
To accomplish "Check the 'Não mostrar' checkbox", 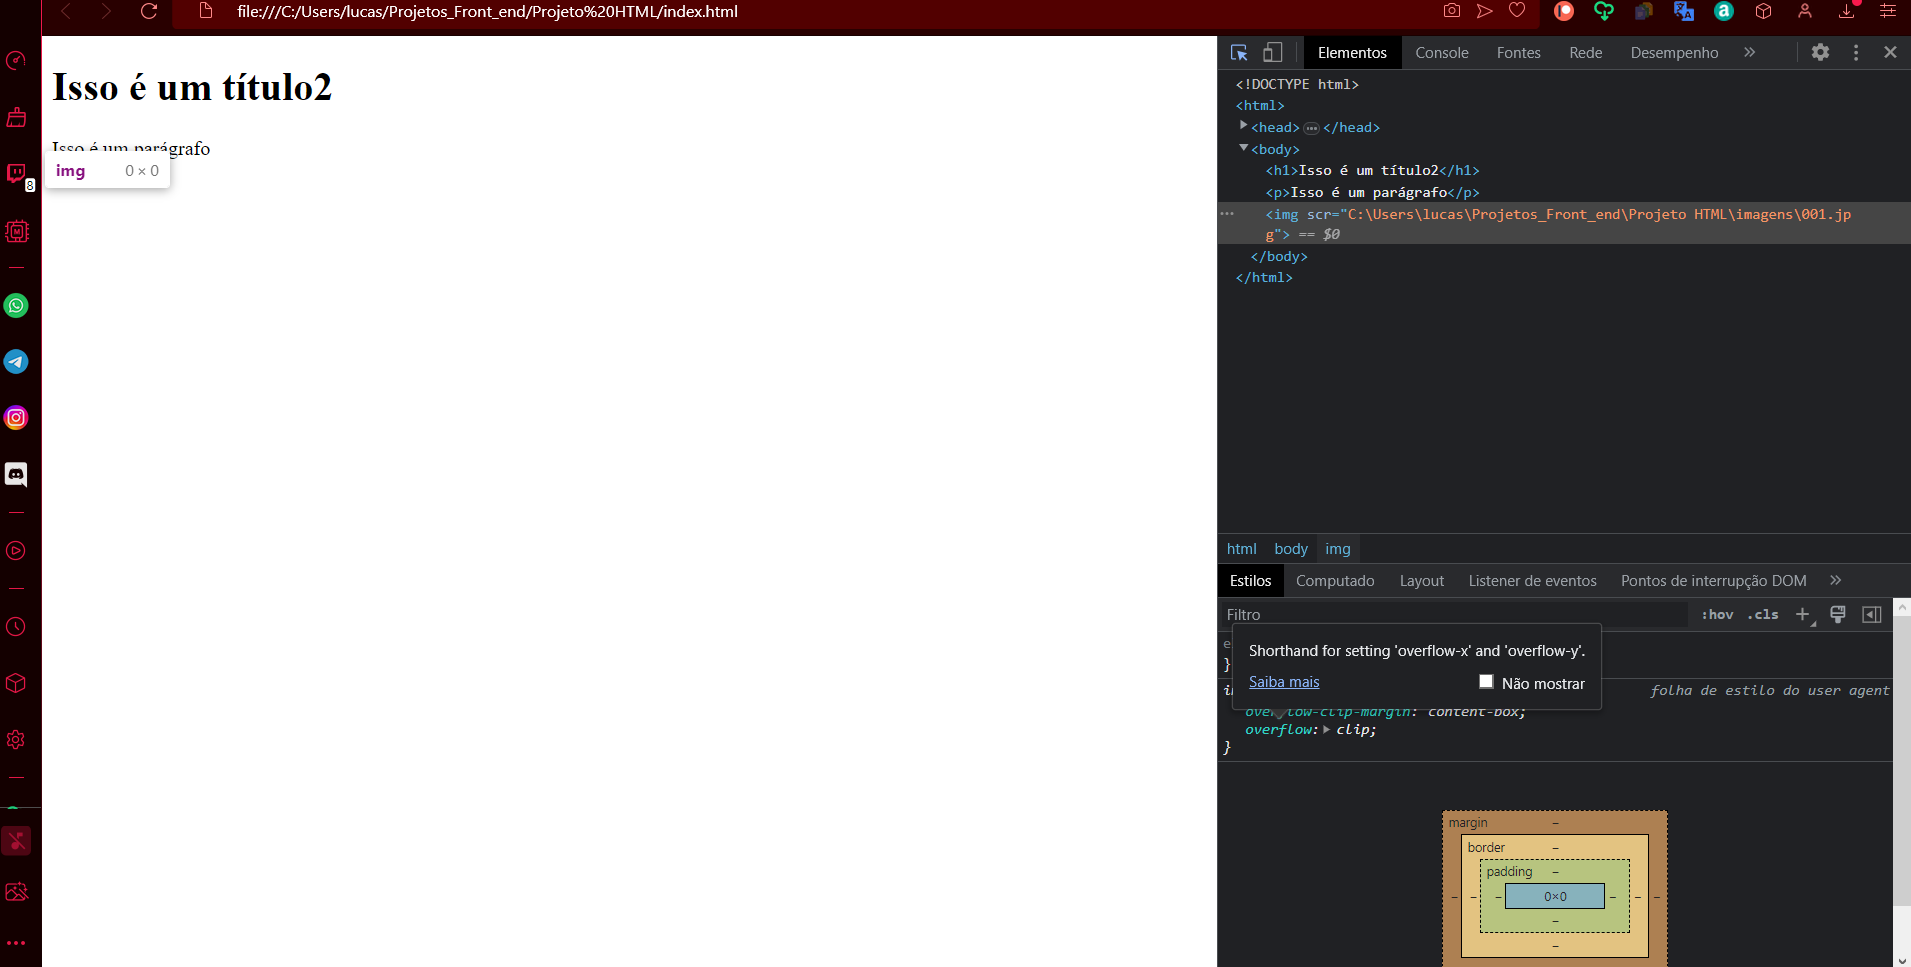I will pyautogui.click(x=1486, y=682).
